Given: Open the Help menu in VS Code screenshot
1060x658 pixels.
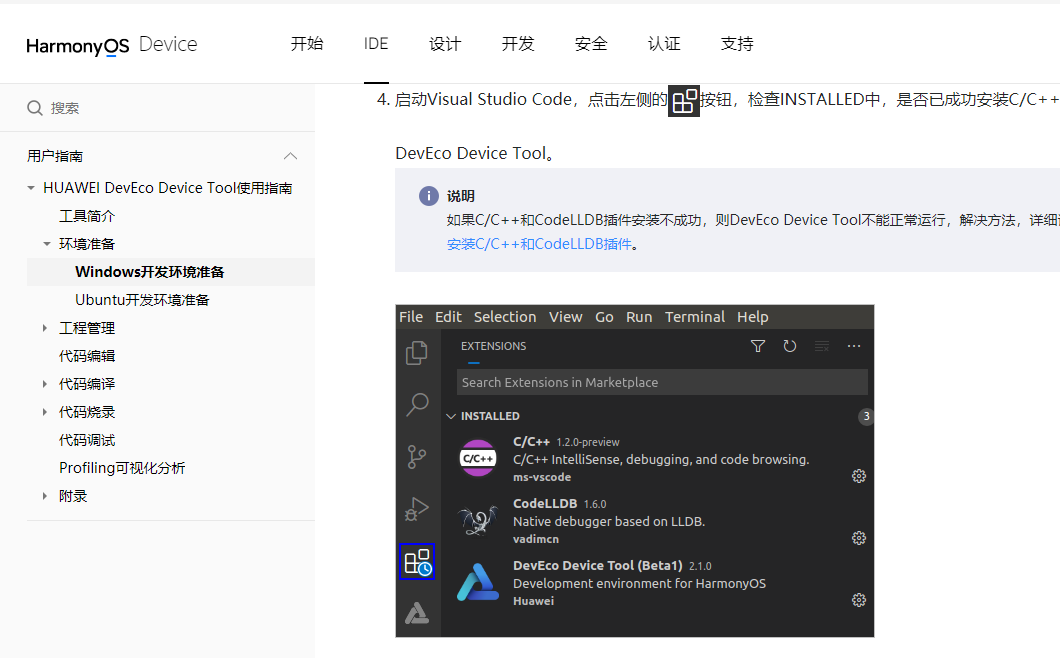Looking at the screenshot, I should pos(752,317).
